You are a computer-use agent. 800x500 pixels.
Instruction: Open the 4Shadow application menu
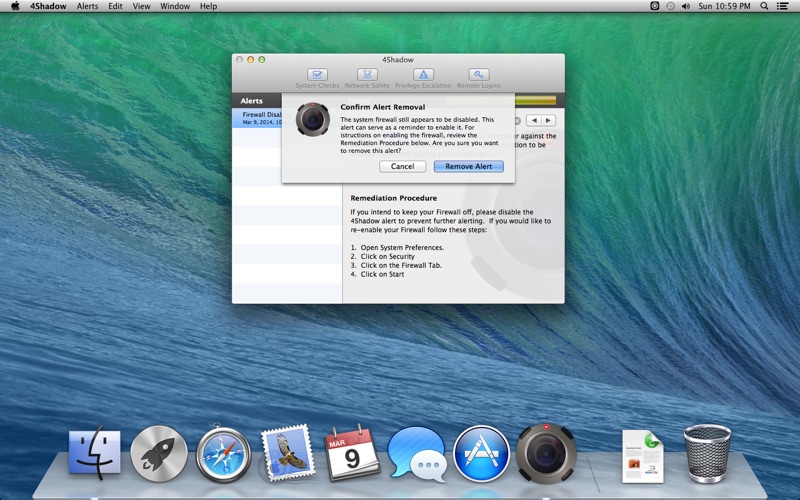[48, 6]
